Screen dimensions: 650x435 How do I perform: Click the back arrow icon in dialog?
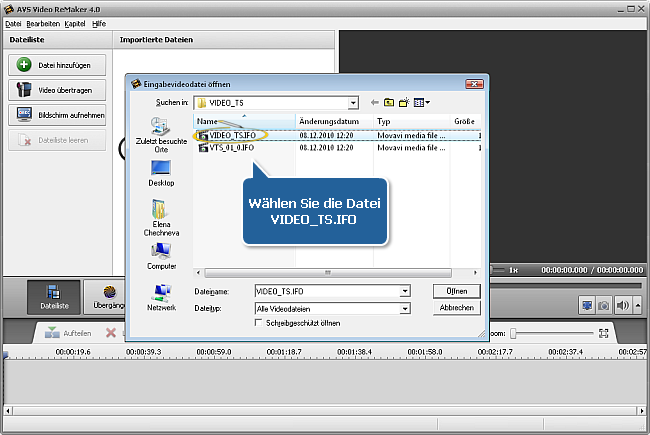375,102
